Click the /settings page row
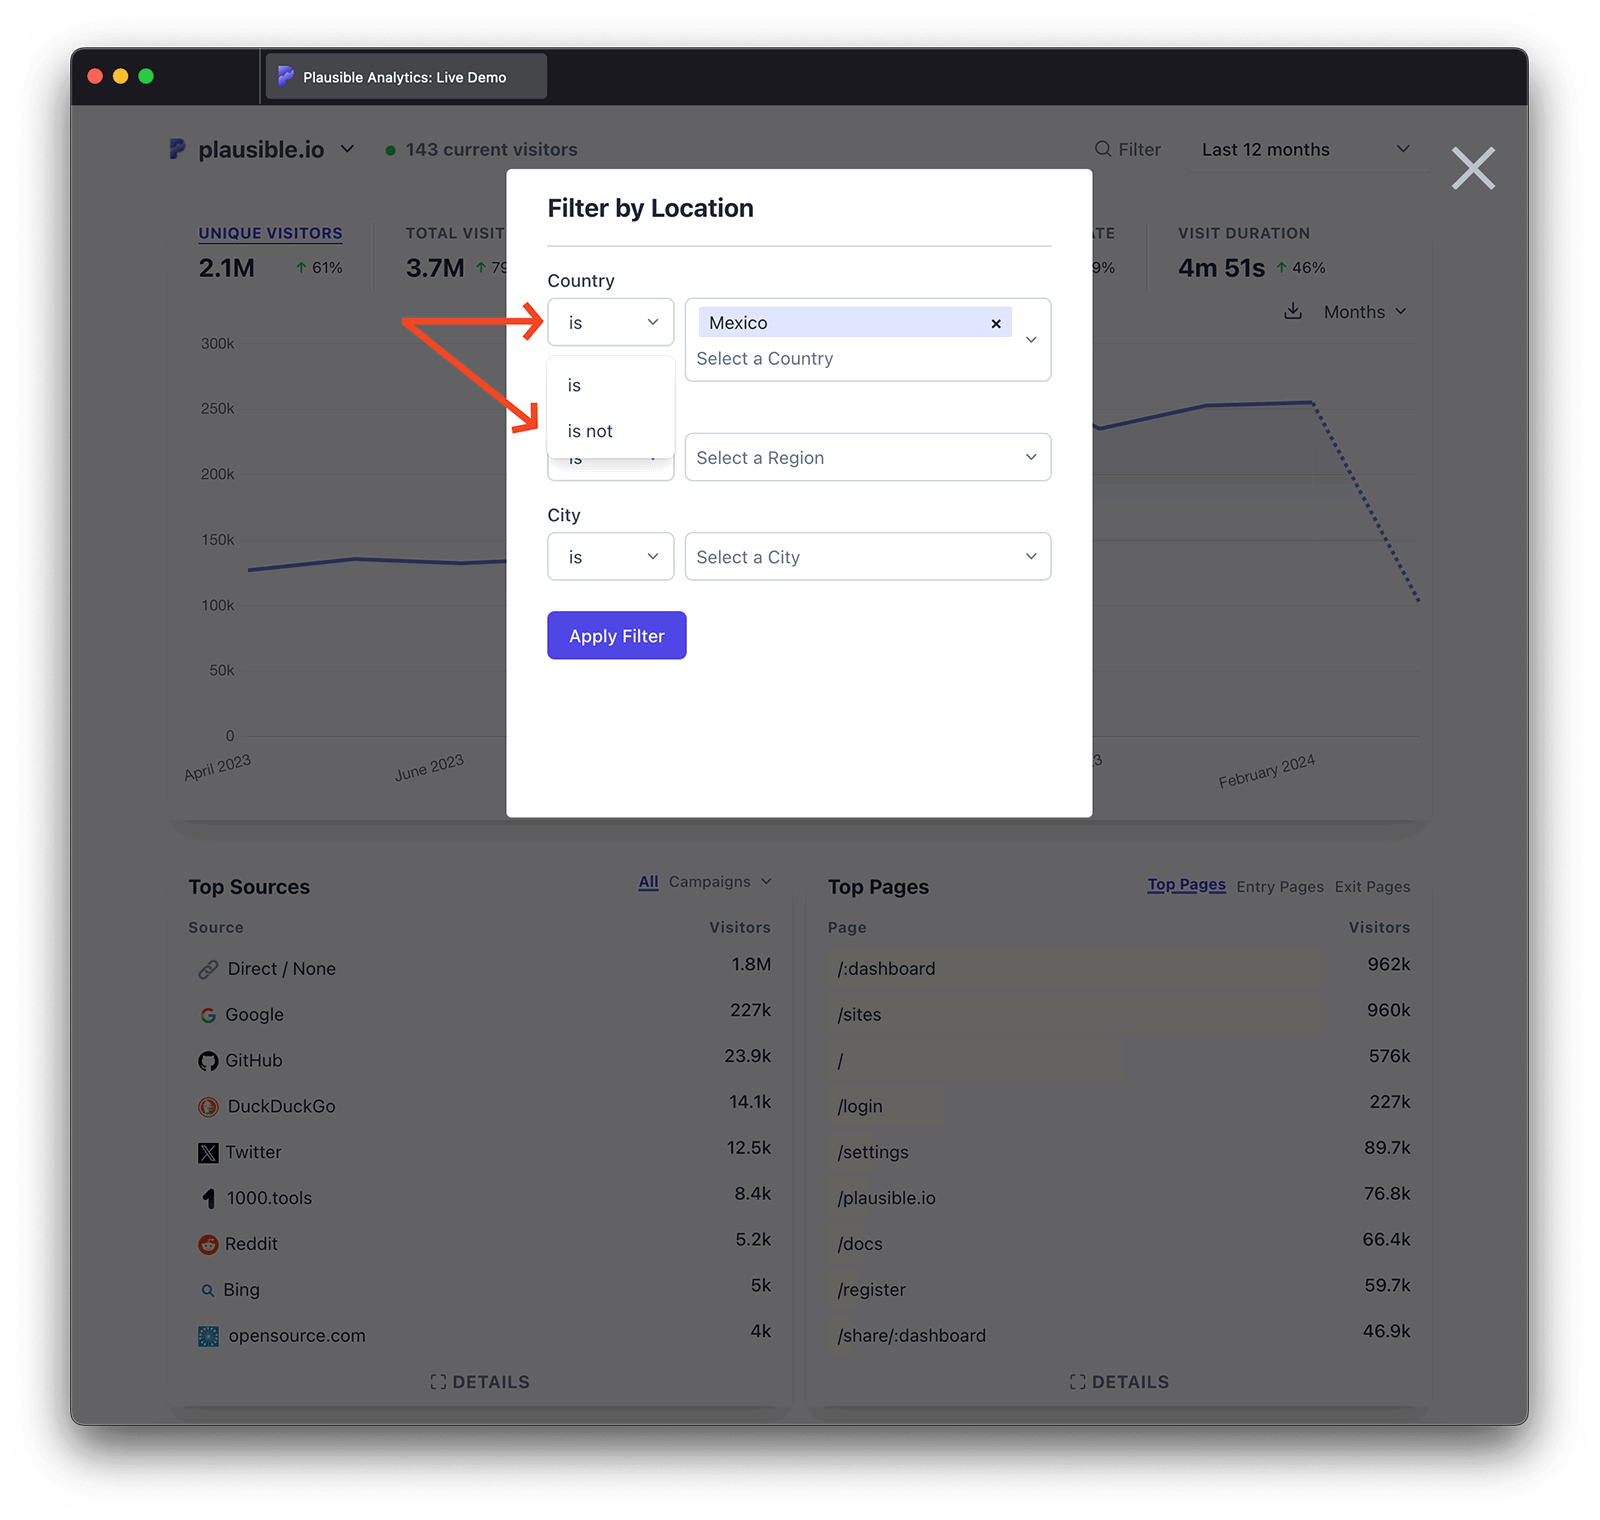This screenshot has width=1600, height=1520. pyautogui.click(x=1119, y=1152)
